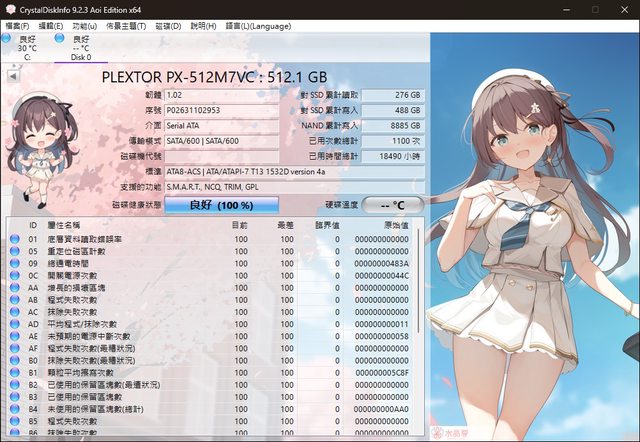Open the 磁碟(D) disk menu
The height and width of the screenshot is (442, 640).
click(x=168, y=26)
